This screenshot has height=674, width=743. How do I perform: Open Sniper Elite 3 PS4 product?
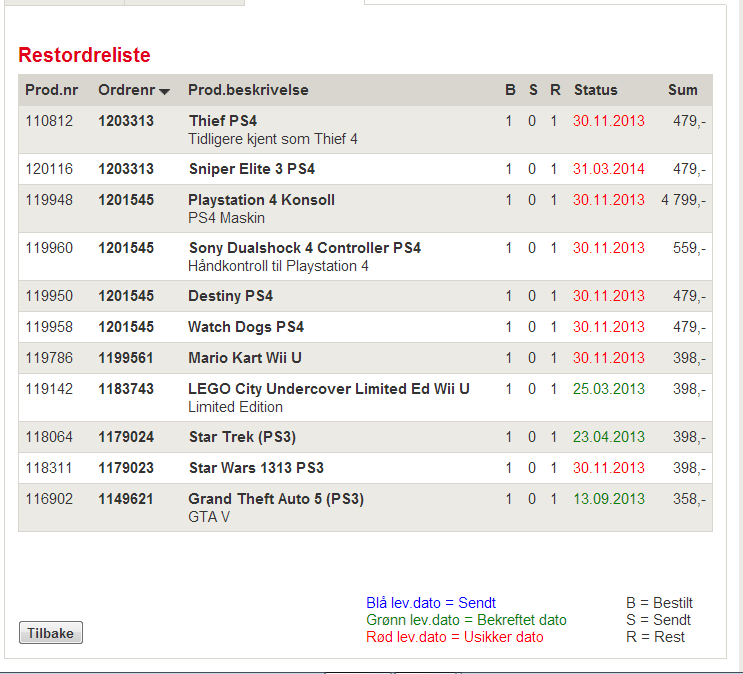pyautogui.click(x=252, y=169)
